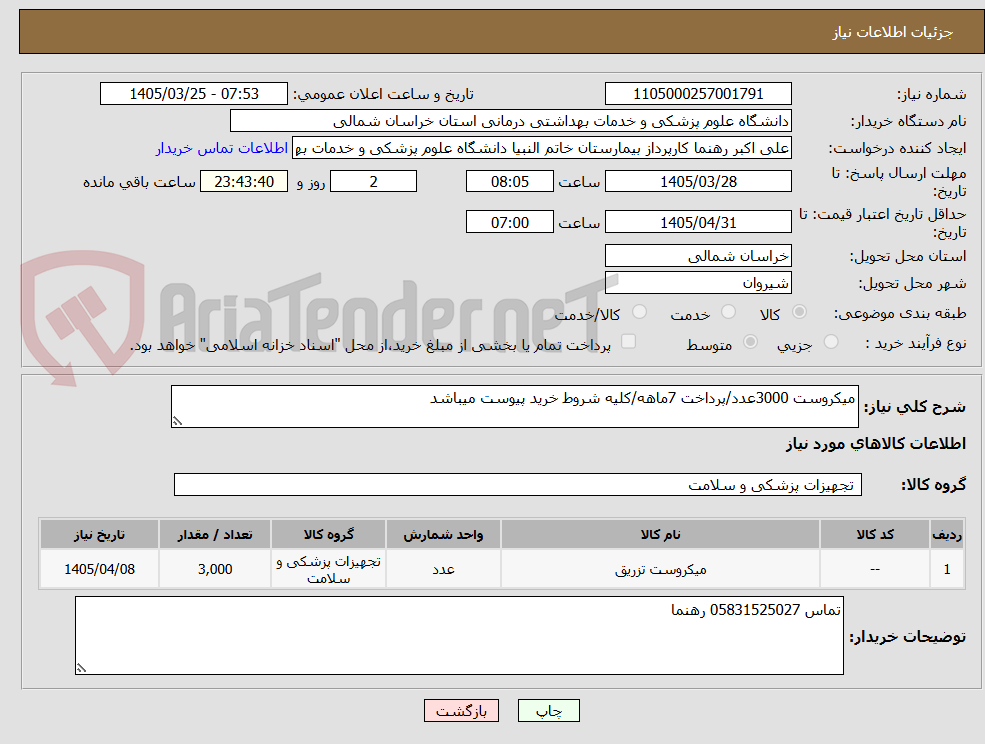Toggle the اسناد خزانه اسلامی payment checkbox
The image size is (985, 744).
628,341
